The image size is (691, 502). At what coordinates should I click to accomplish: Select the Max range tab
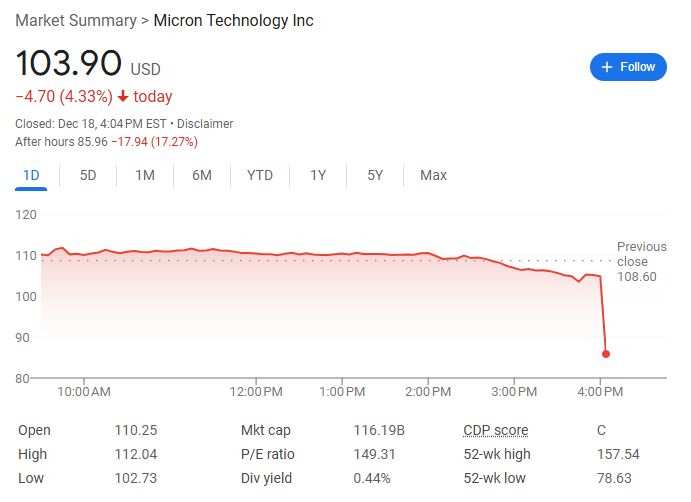coord(433,176)
